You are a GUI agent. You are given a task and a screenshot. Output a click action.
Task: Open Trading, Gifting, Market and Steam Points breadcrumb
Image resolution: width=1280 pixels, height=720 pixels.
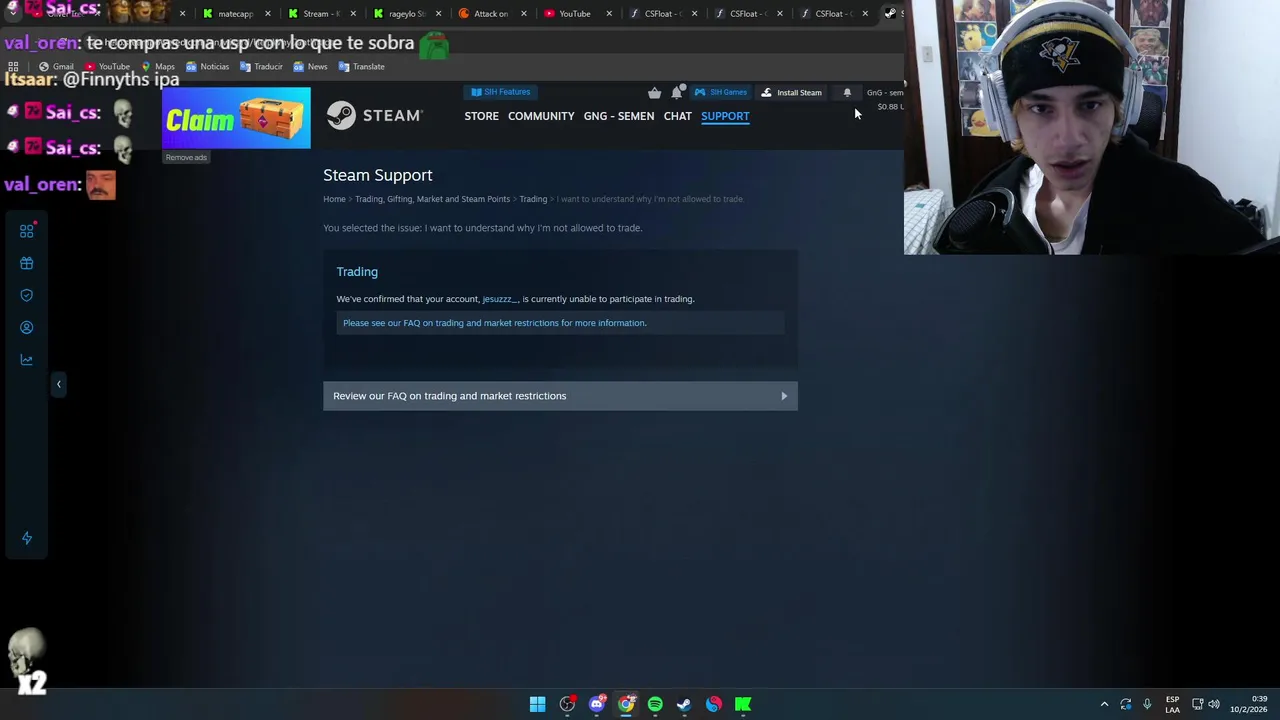point(432,199)
